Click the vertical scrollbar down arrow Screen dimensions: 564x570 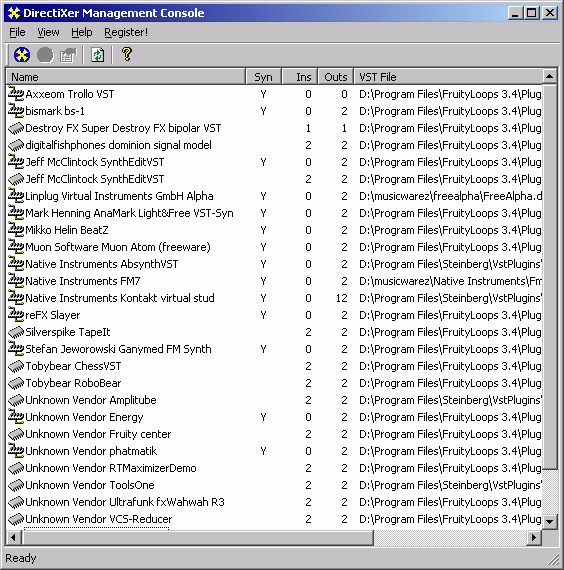(549, 522)
